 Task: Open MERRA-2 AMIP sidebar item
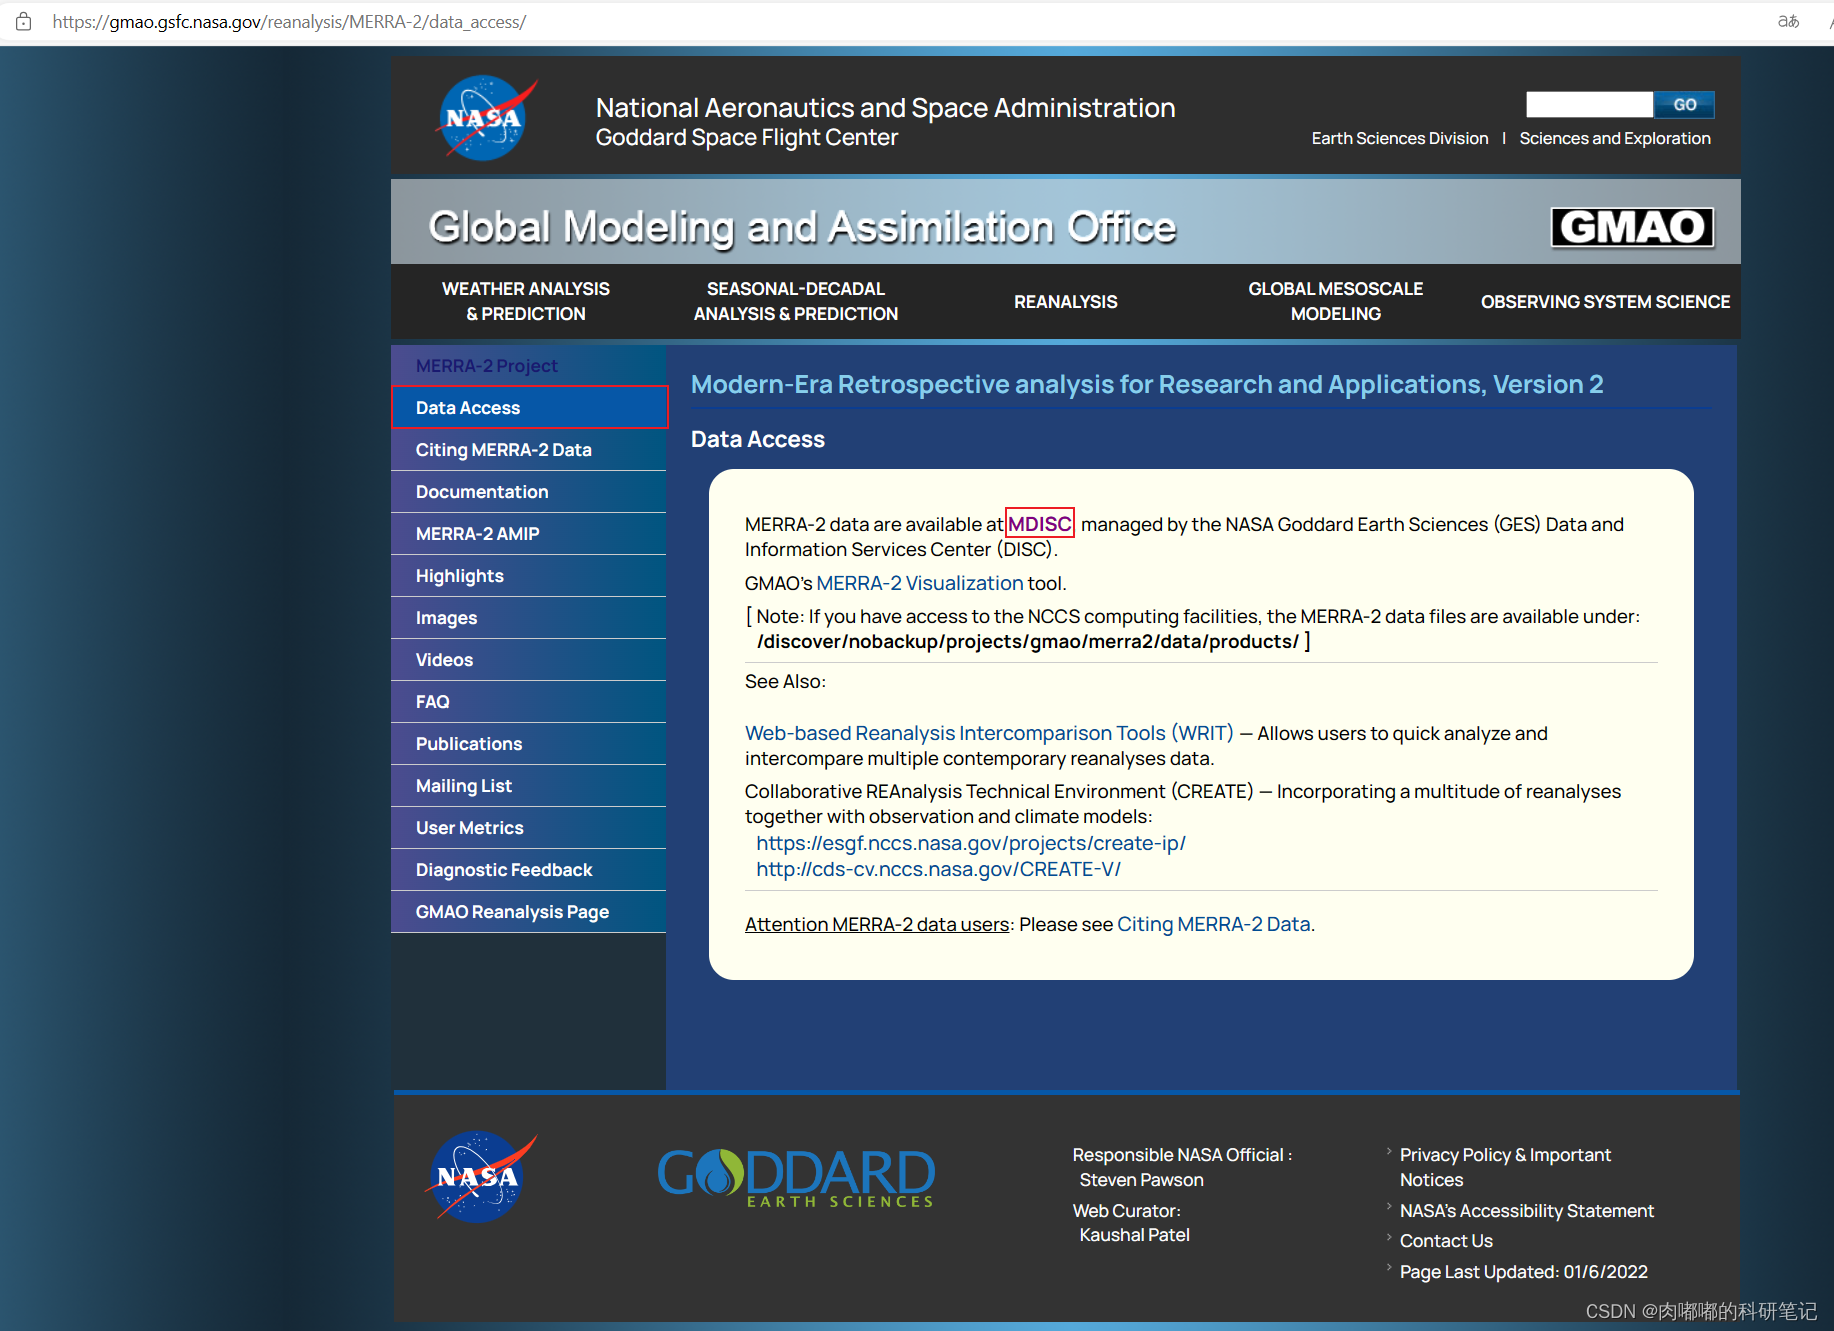pyautogui.click(x=528, y=534)
